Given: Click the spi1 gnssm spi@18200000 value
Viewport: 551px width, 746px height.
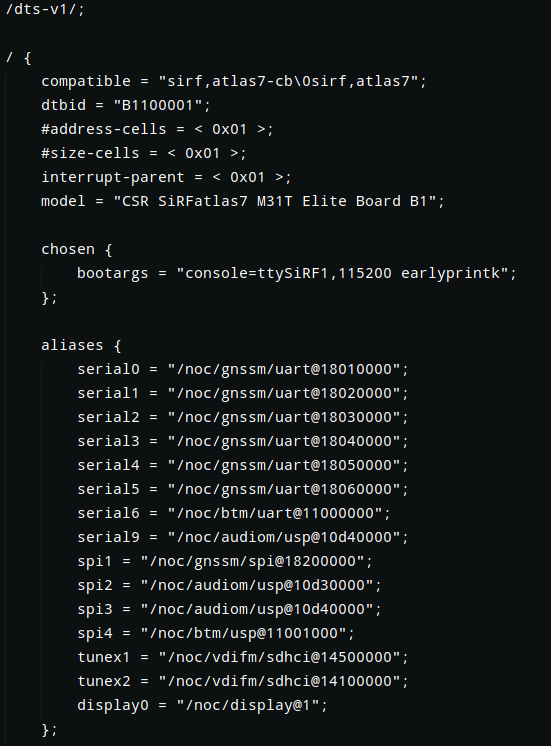Looking at the screenshot, I should 252,561.
